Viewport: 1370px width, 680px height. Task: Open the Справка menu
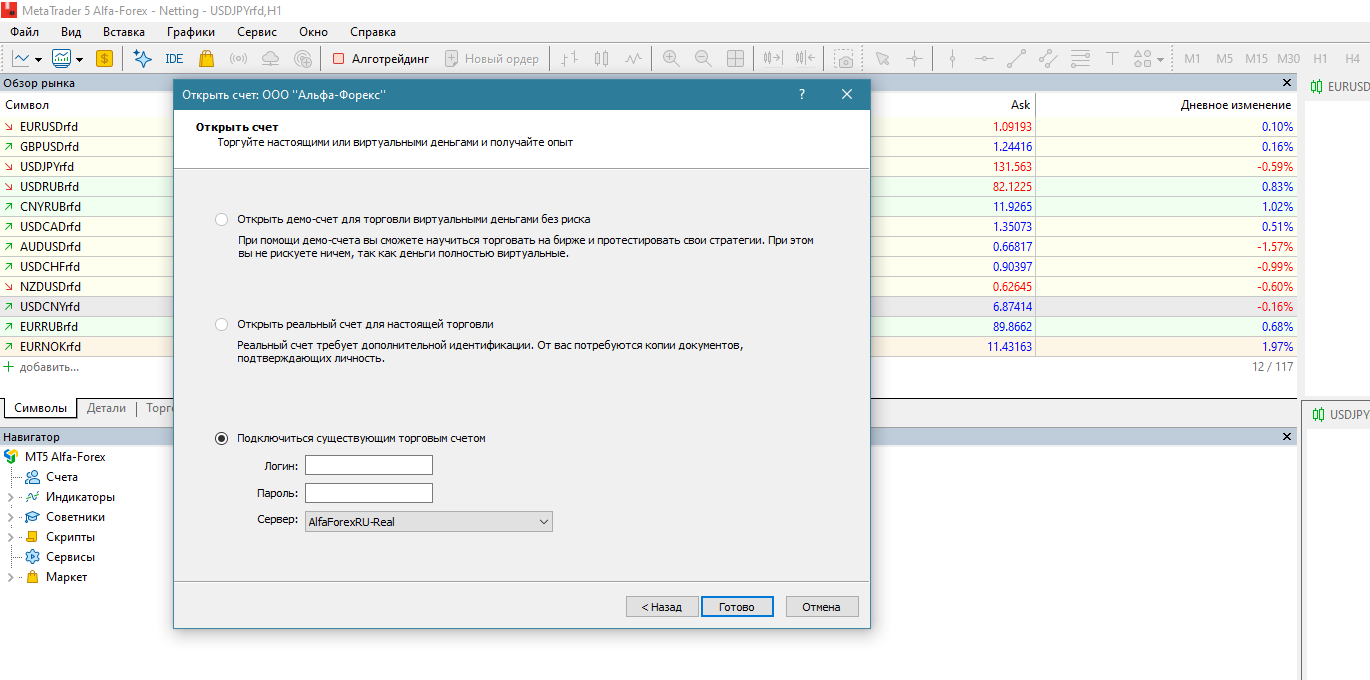tap(373, 32)
